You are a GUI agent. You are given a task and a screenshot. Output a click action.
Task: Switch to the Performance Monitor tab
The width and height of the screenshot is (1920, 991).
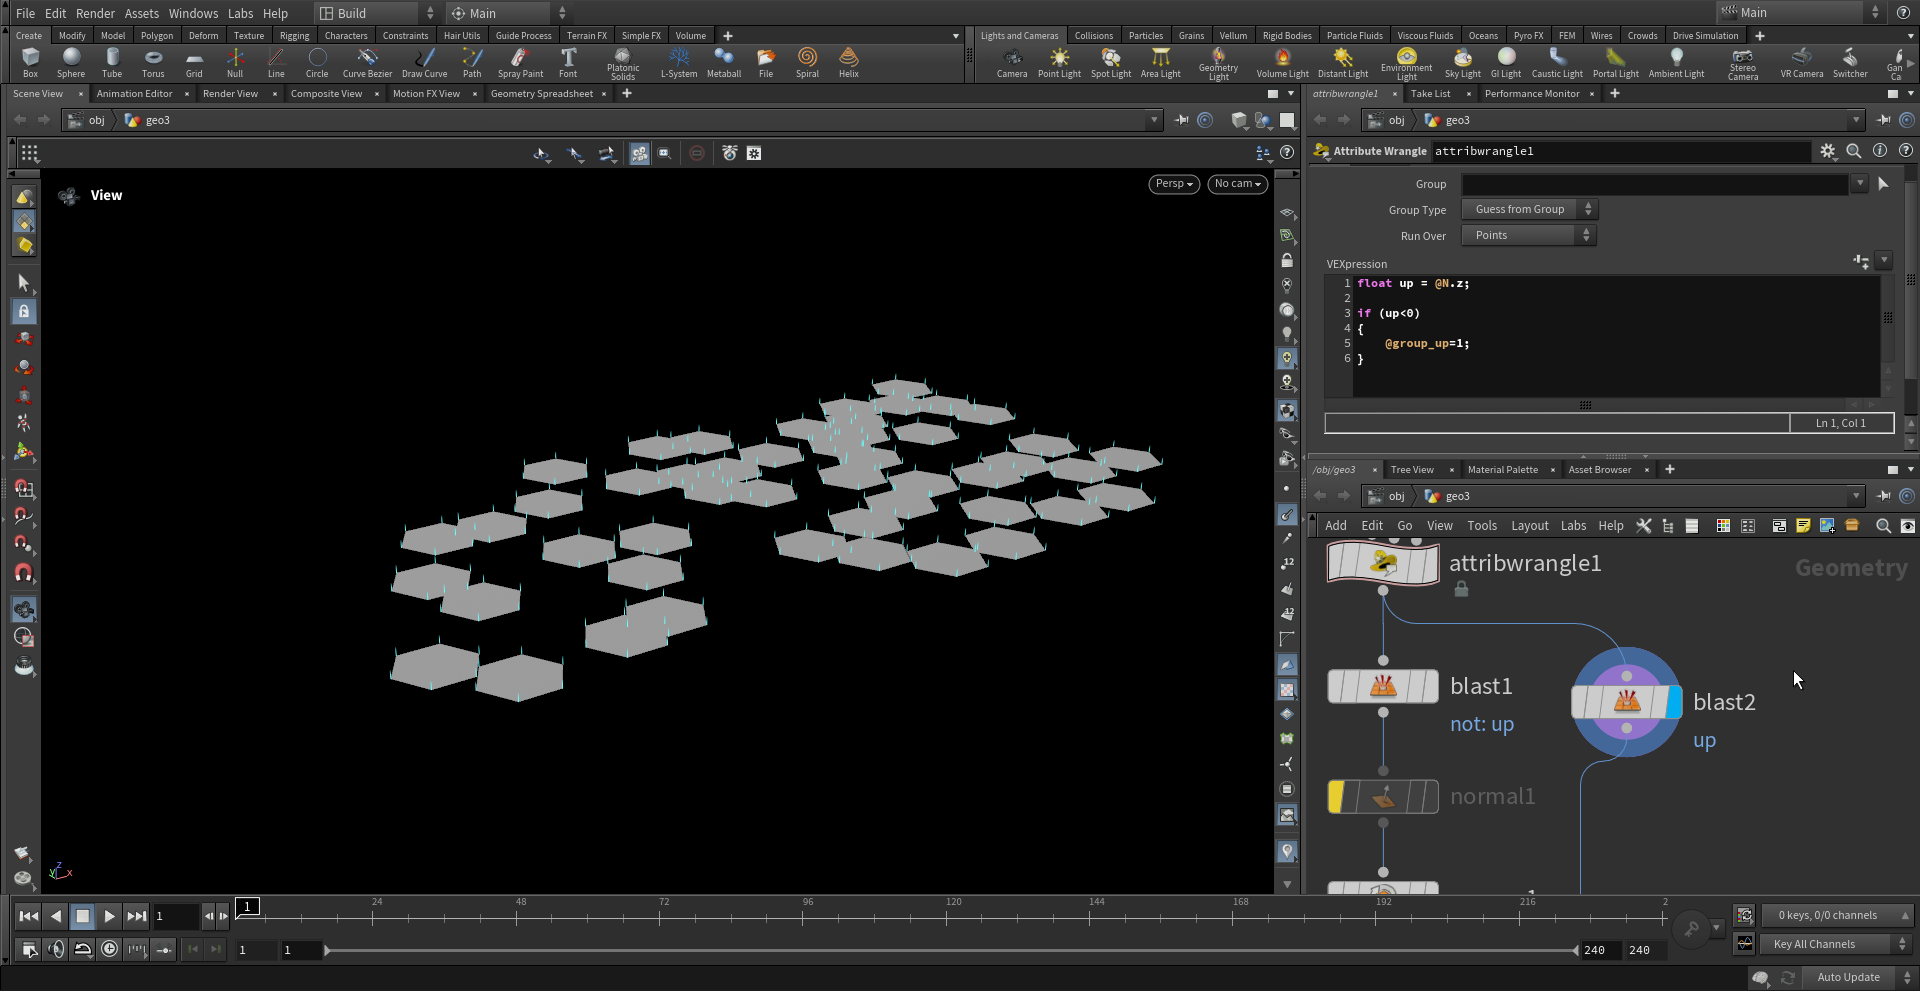[1532, 94]
